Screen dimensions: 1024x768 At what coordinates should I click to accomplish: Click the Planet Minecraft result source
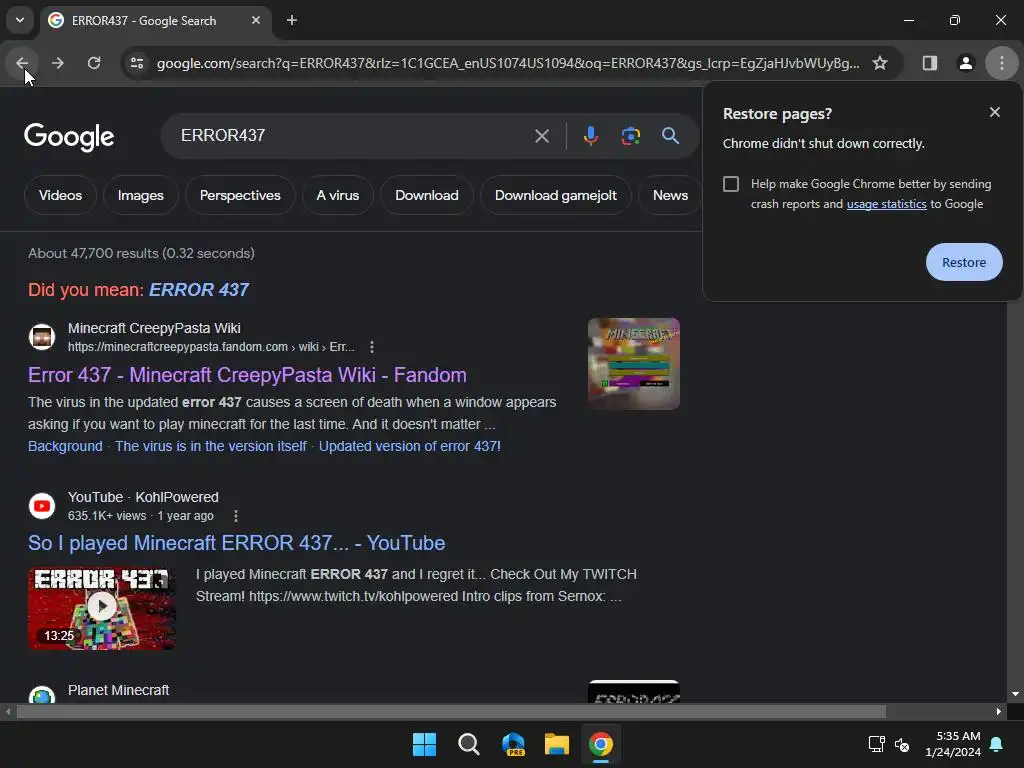click(x=118, y=690)
